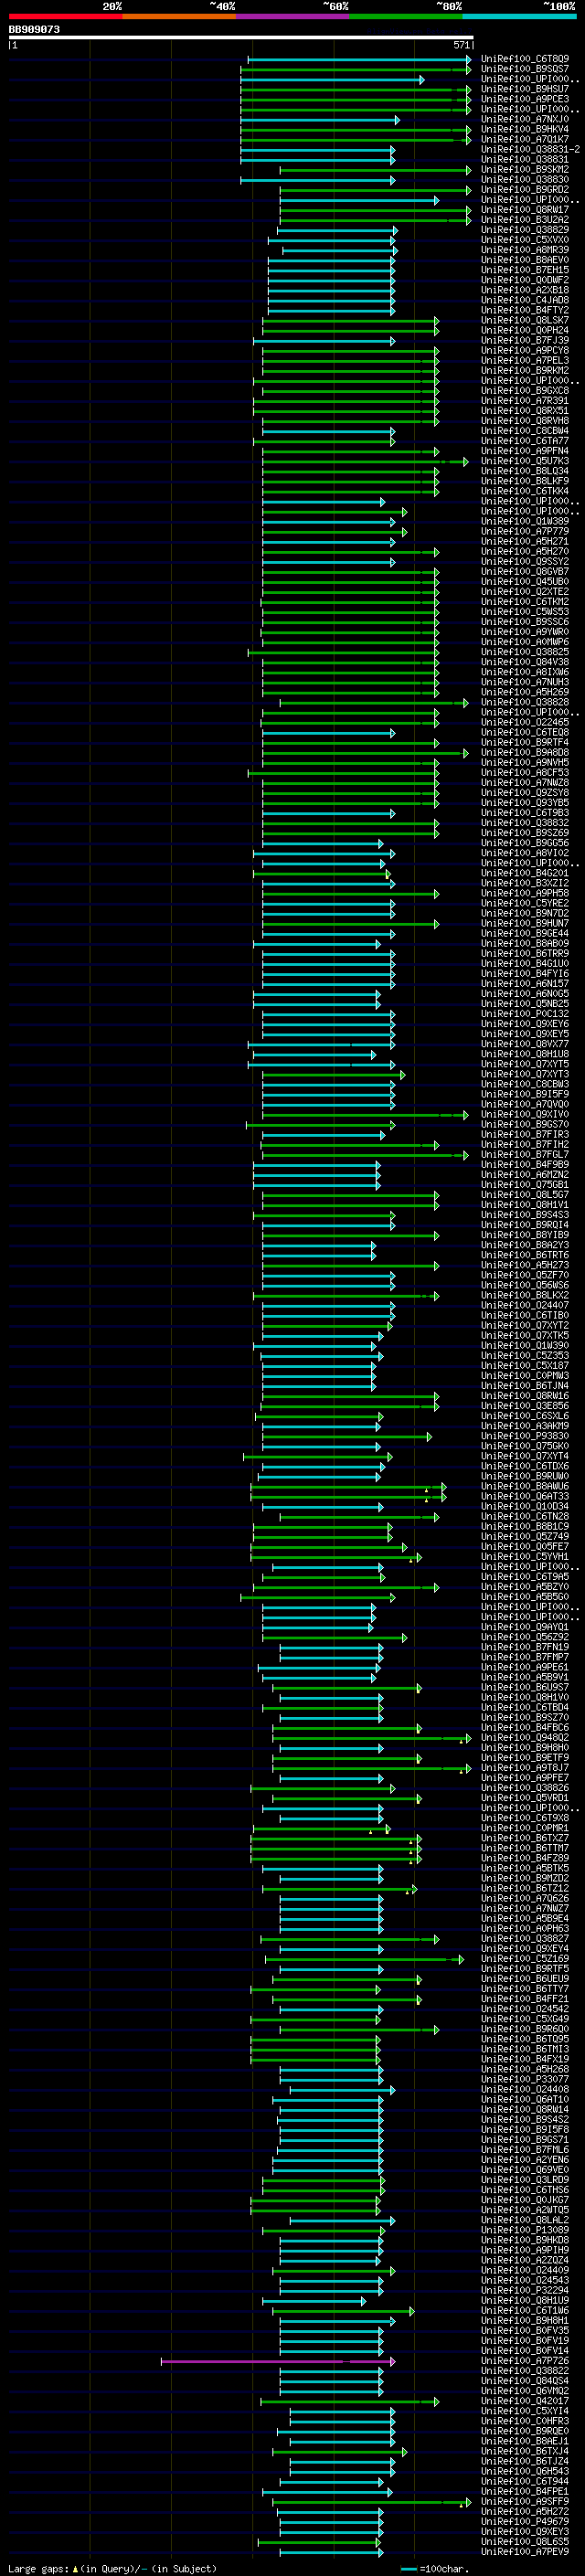Open the UniRef100_Q8LSK7 hit
The height and width of the screenshot is (2576, 585).
click(x=525, y=321)
